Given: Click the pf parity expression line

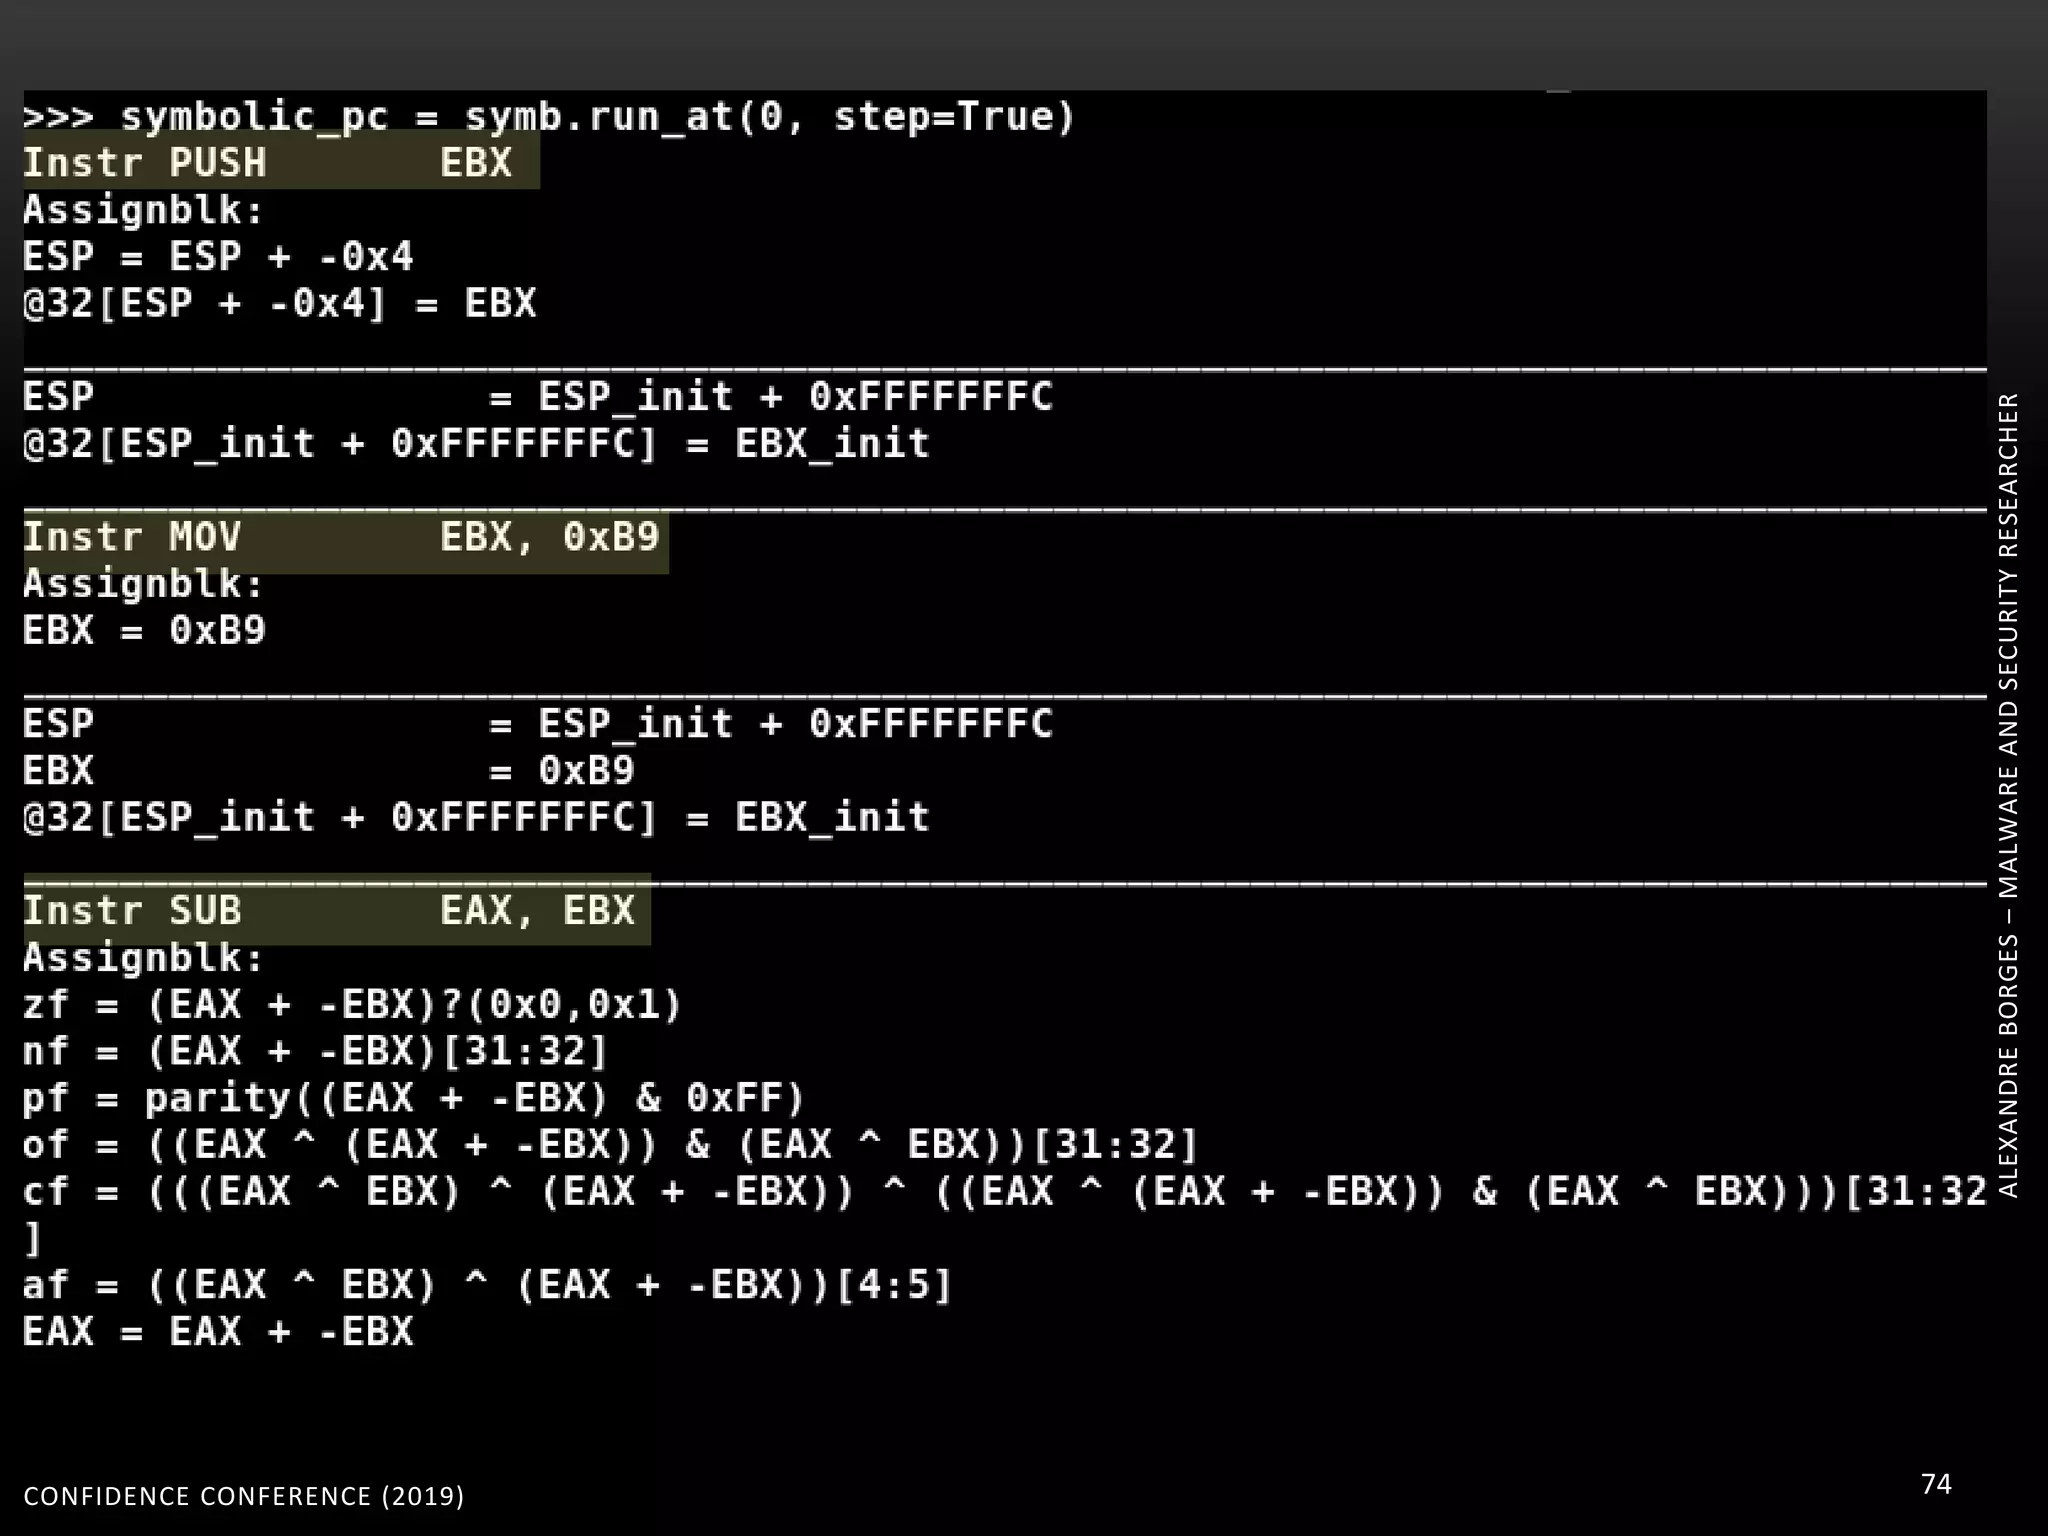Looking at the screenshot, I should (414, 1098).
